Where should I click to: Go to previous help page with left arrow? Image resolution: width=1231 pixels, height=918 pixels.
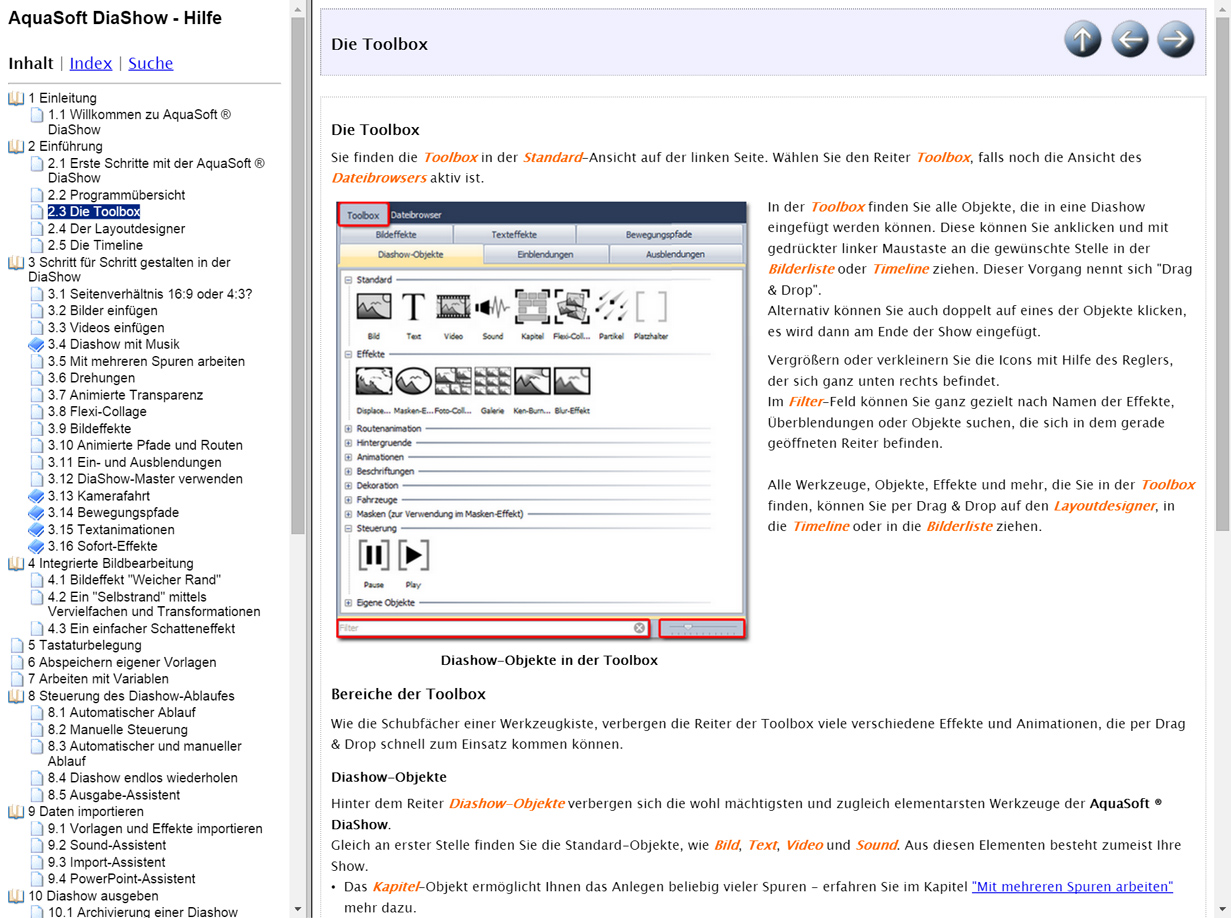pyautogui.click(x=1129, y=40)
